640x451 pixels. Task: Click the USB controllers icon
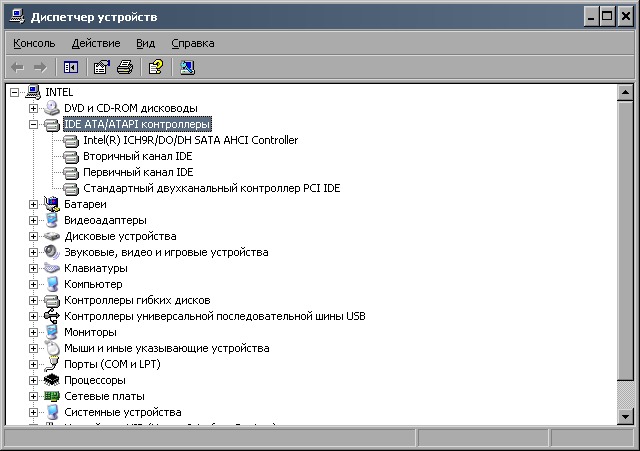click(x=52, y=316)
